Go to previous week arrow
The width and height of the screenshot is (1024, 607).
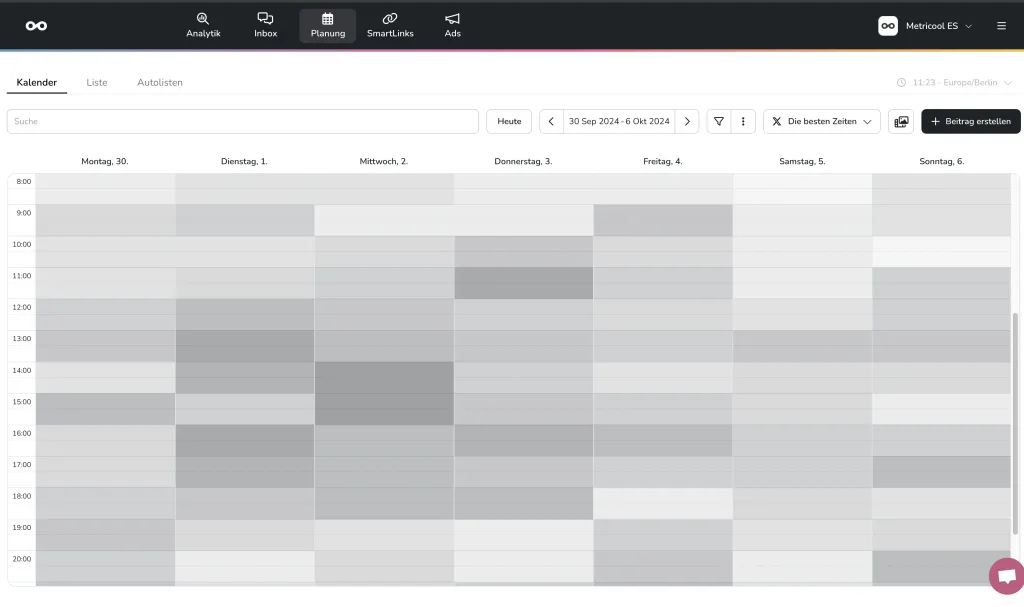click(x=551, y=122)
